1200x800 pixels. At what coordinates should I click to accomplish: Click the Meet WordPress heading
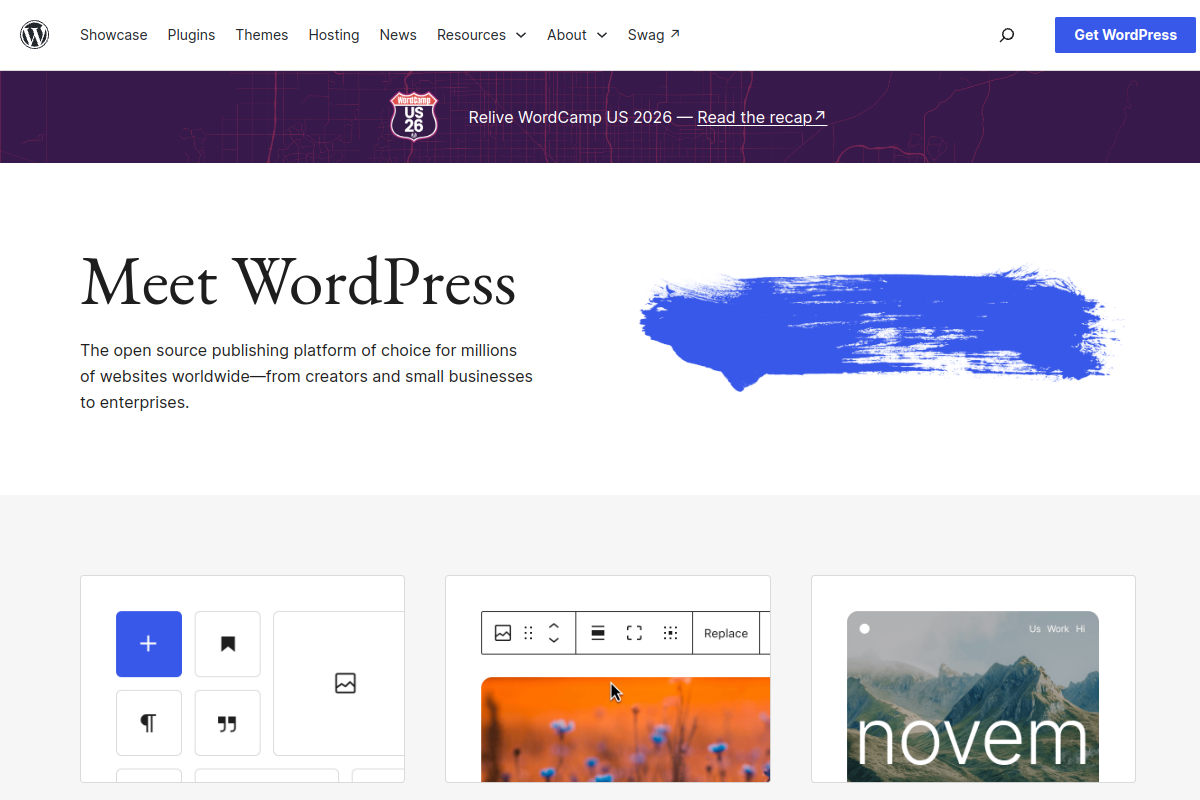pos(298,282)
